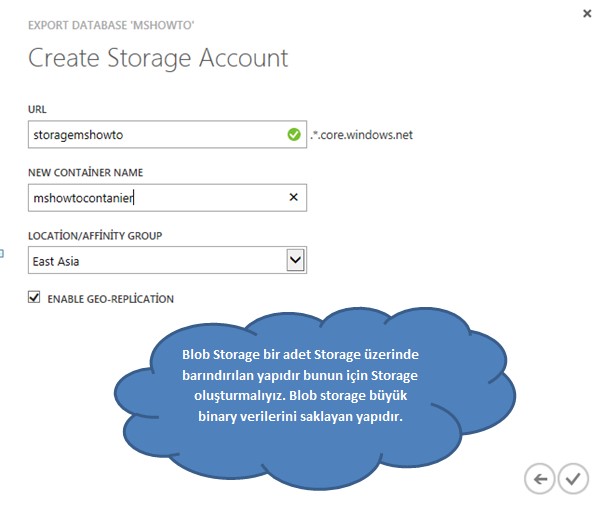Click inside the New Container Name field

tap(167, 198)
